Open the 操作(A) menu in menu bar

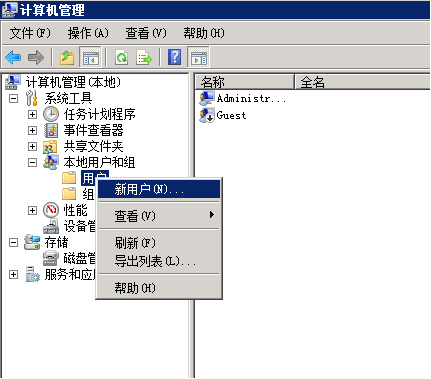click(88, 33)
